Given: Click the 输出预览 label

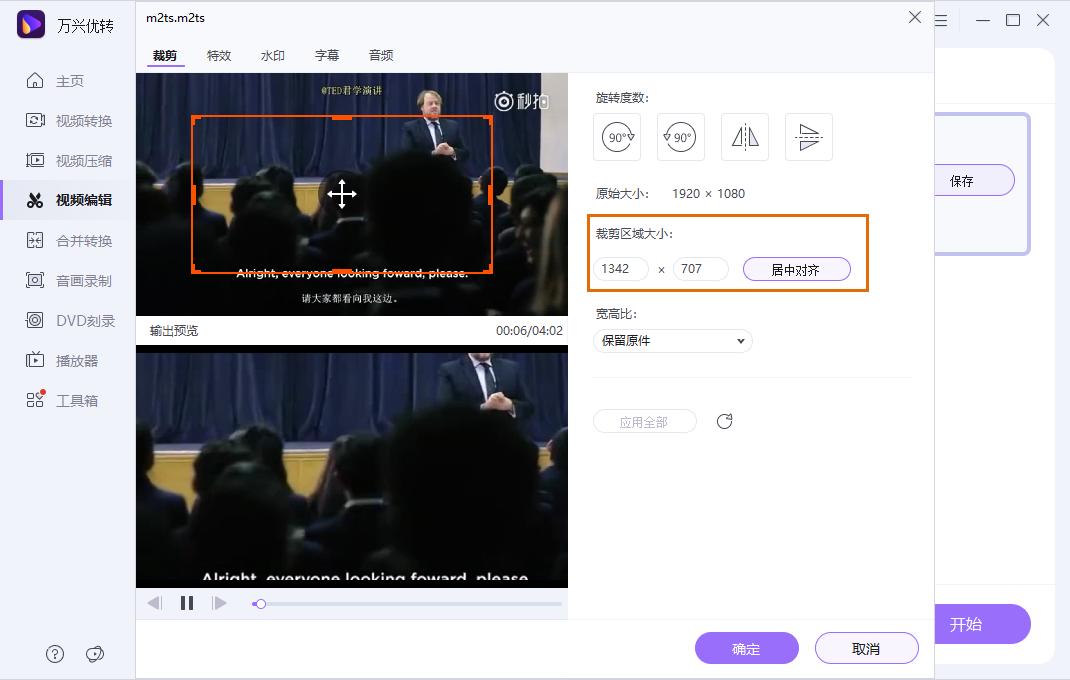Looking at the screenshot, I should click(x=174, y=330).
